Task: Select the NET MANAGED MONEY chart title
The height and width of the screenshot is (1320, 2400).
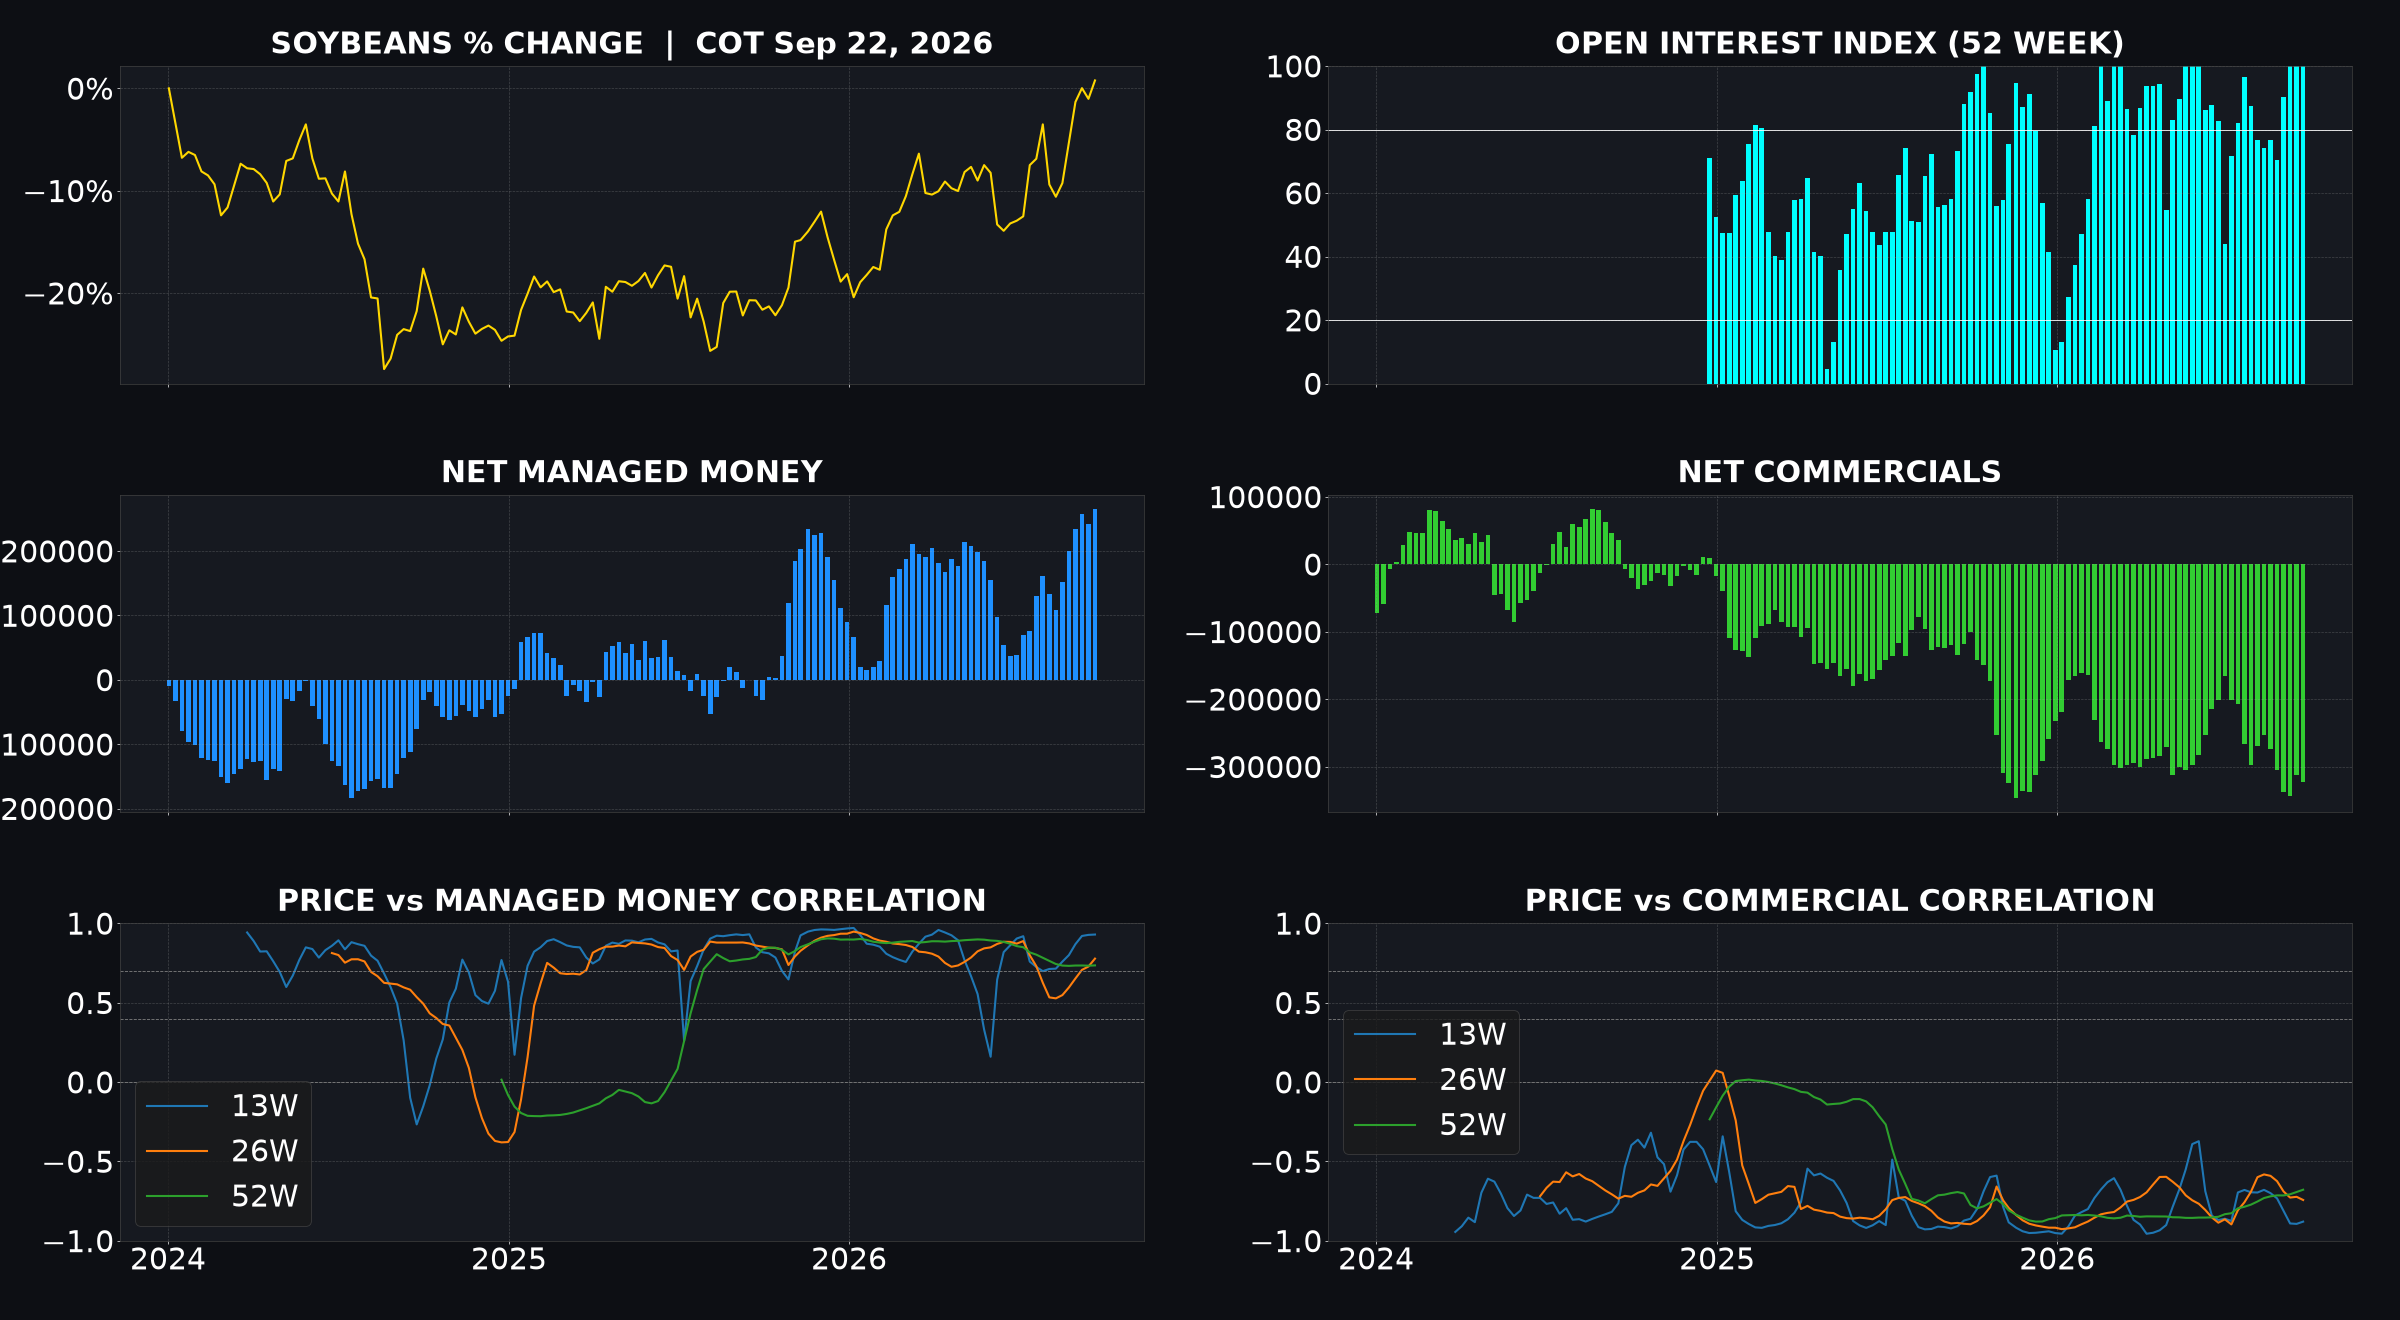Action: pos(632,472)
